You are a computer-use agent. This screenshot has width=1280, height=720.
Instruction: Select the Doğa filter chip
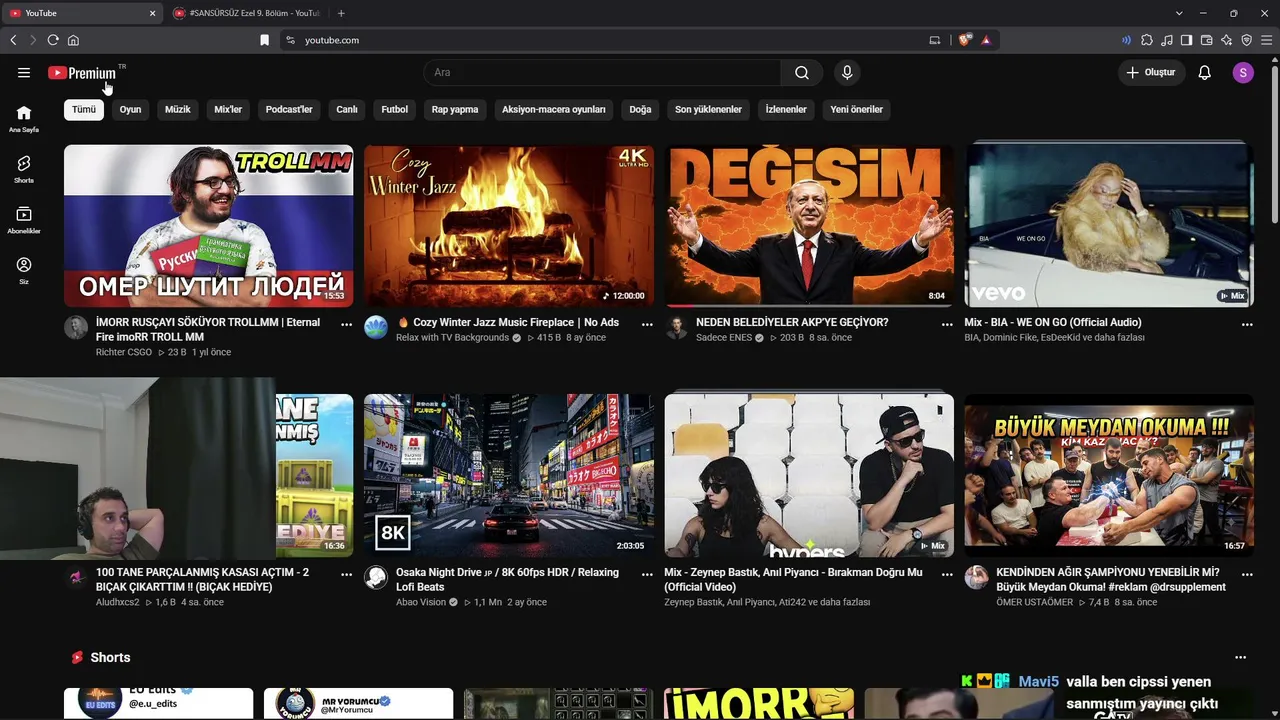tap(640, 109)
